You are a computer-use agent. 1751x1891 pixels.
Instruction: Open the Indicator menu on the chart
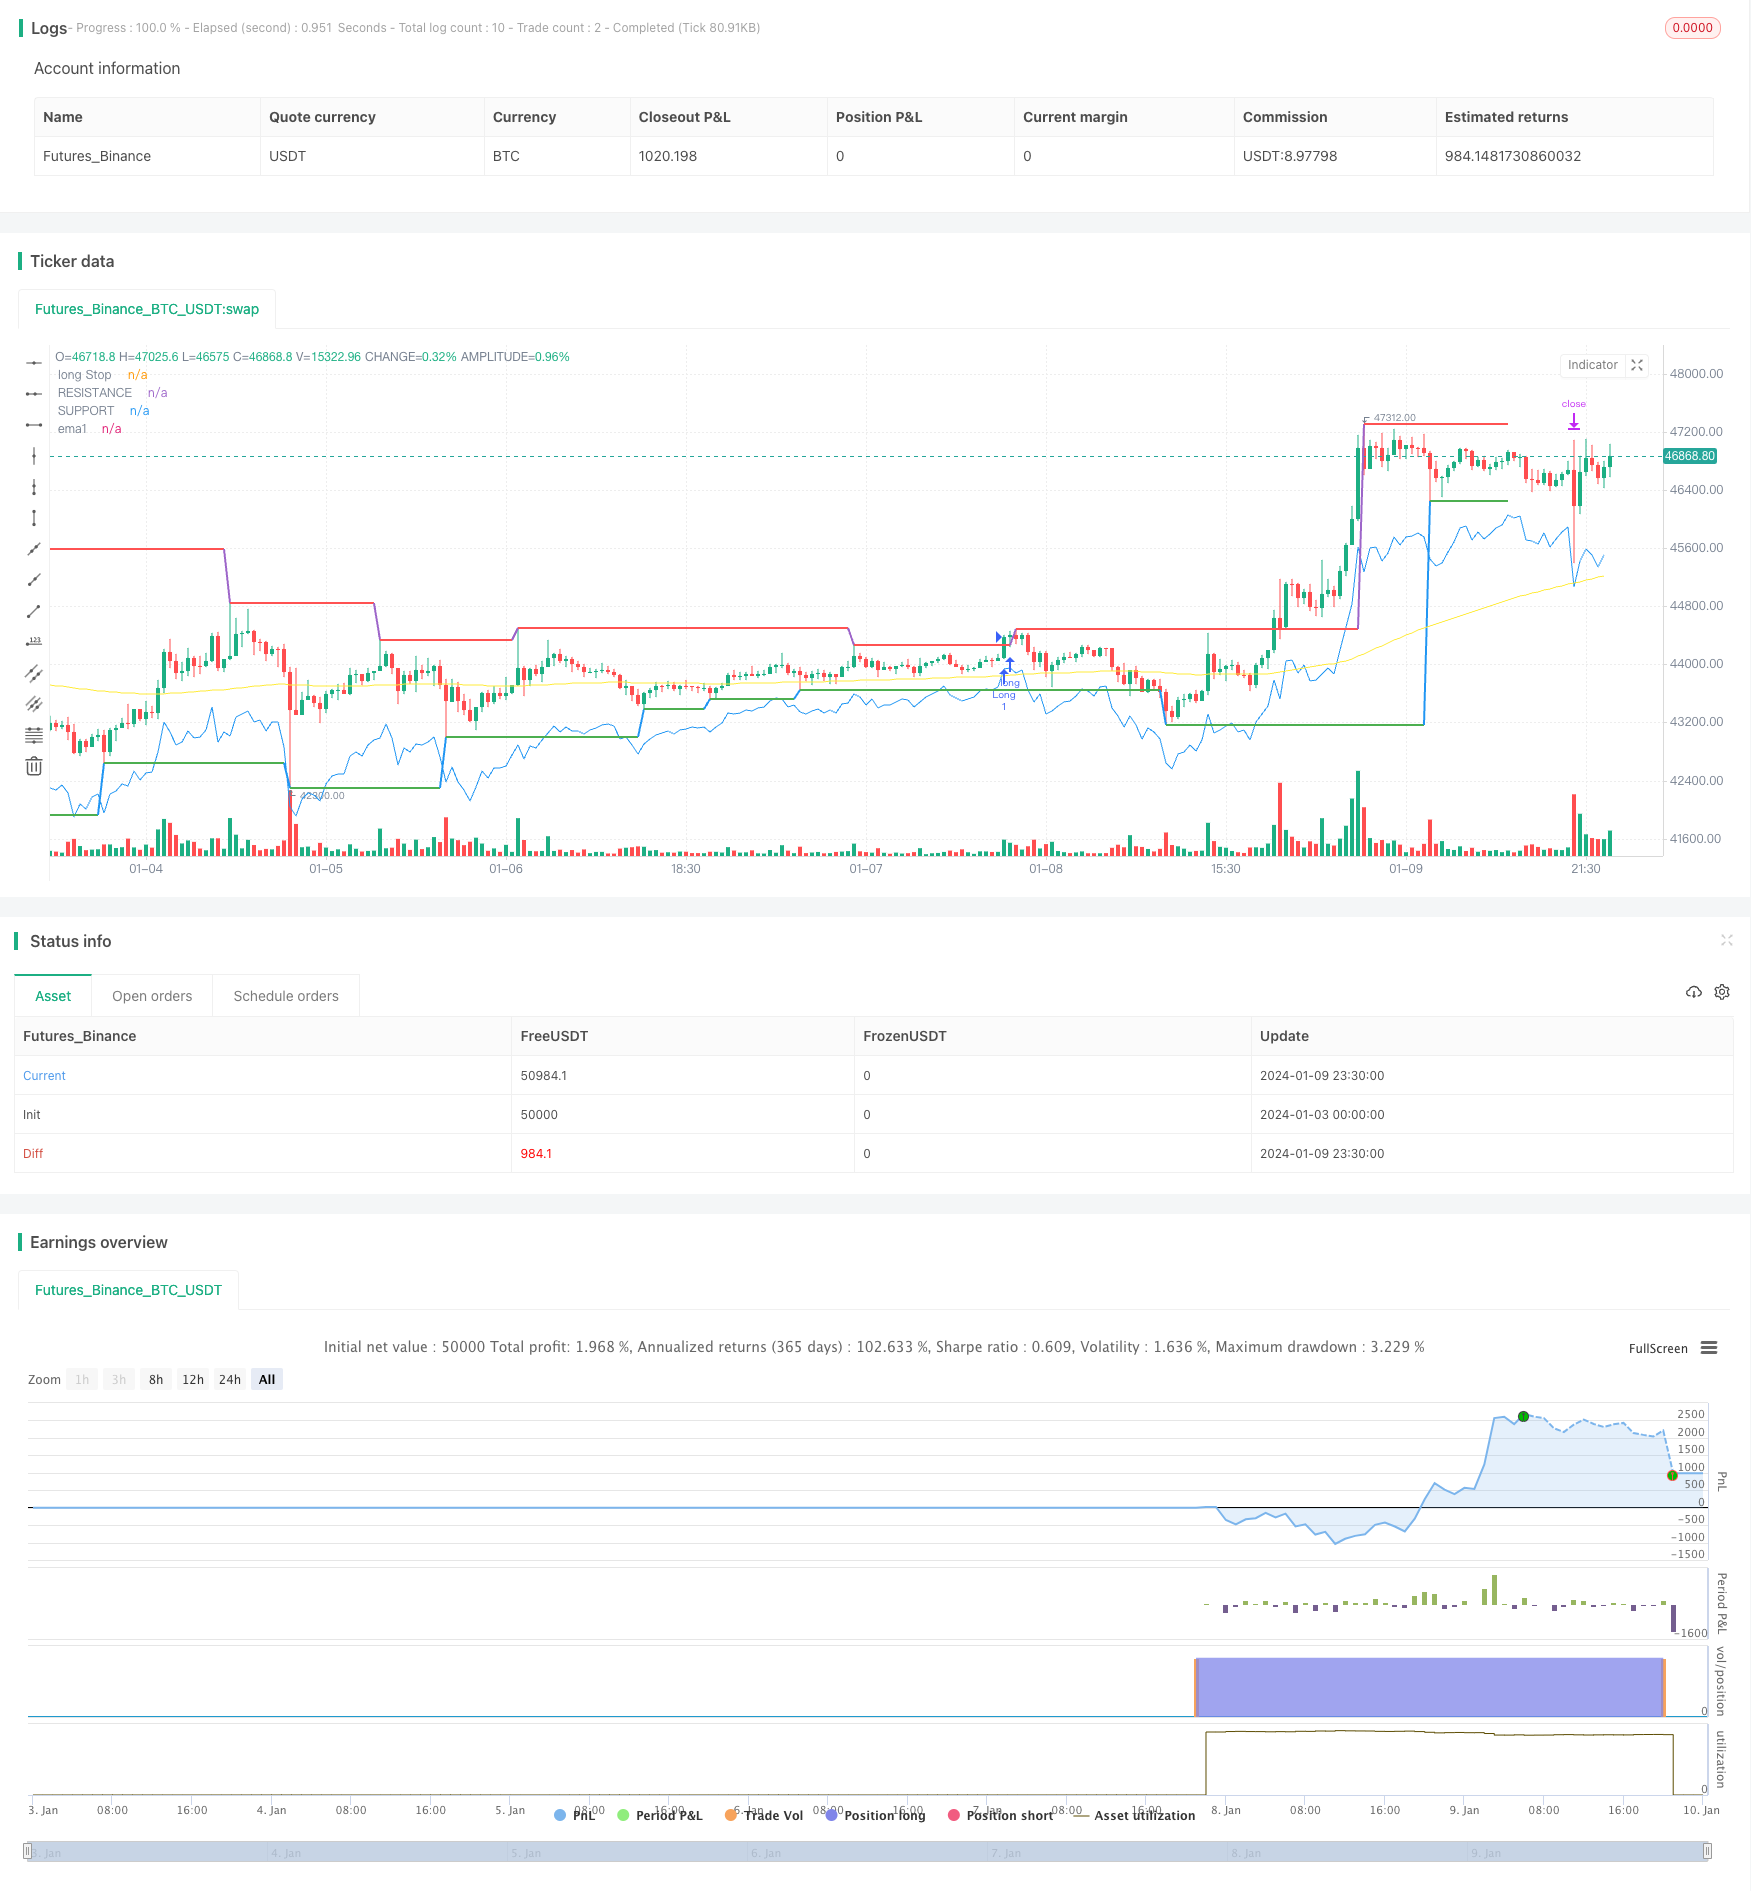click(1592, 365)
